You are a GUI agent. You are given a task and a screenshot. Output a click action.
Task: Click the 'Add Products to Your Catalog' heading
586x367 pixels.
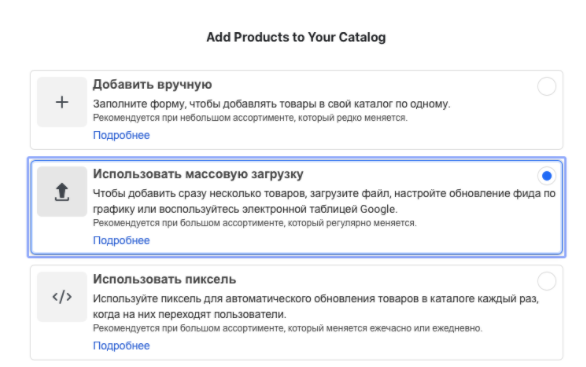(x=296, y=37)
